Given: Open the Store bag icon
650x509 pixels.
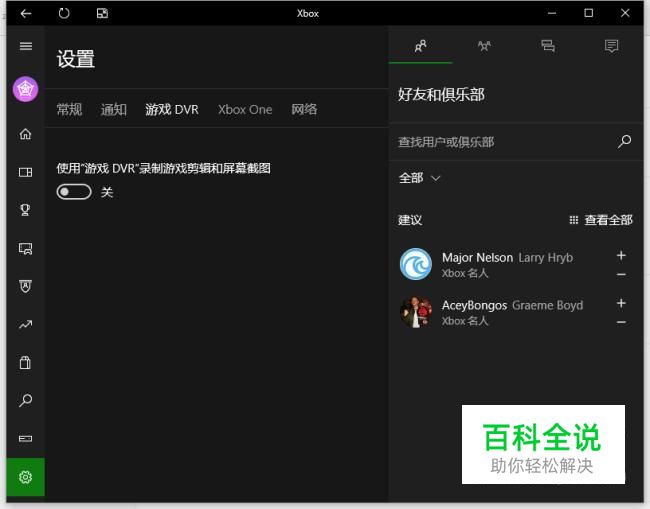Looking at the screenshot, I should (25, 362).
